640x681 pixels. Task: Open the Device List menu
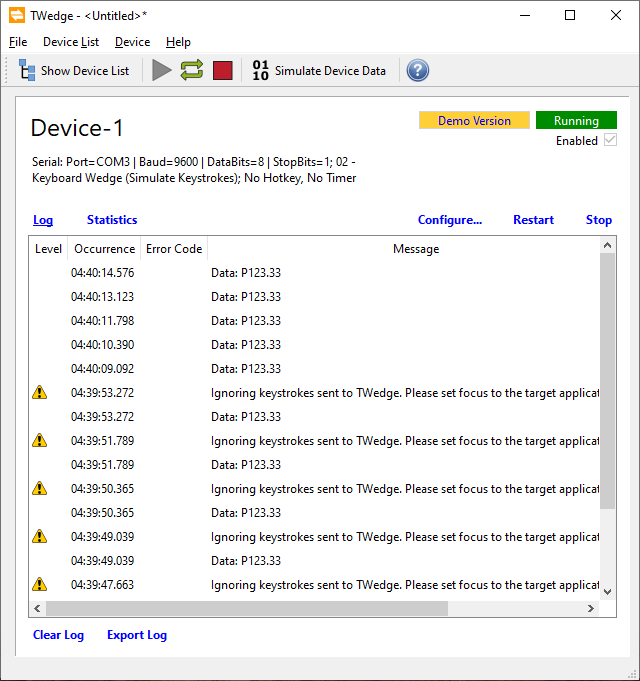[x=71, y=42]
